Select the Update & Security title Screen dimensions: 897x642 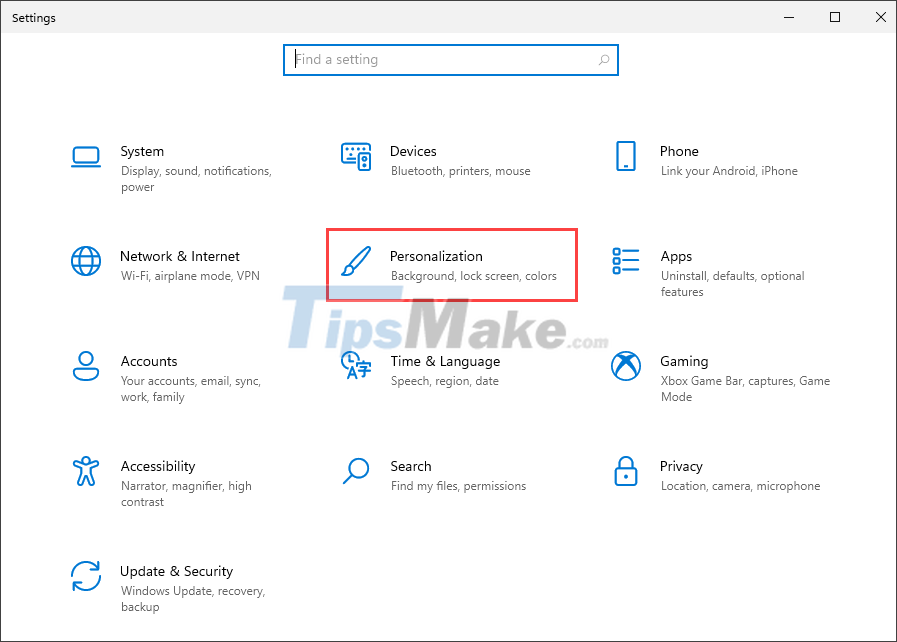tap(176, 571)
